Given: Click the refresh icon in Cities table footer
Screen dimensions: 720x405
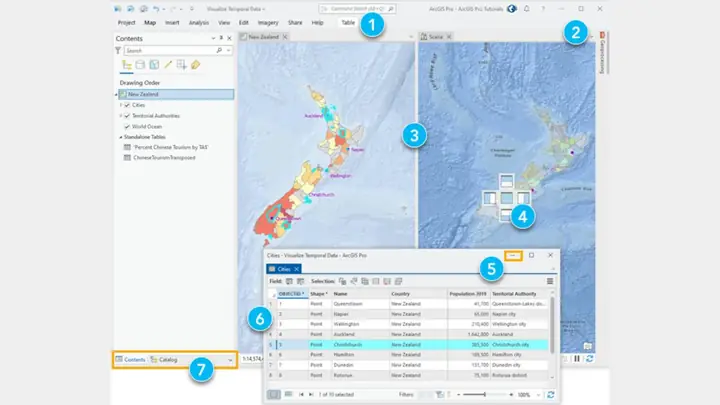Looking at the screenshot, I should pyautogui.click(x=551, y=394).
